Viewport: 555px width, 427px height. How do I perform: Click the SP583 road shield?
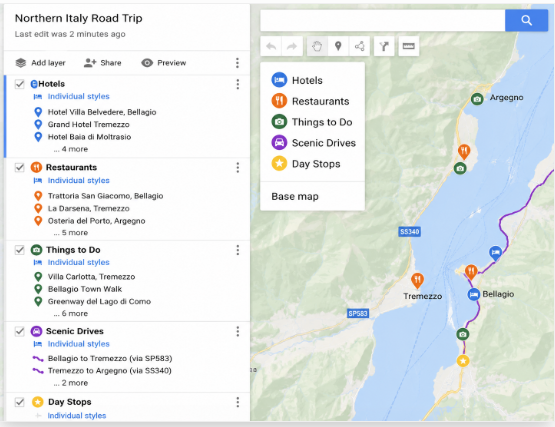[x=358, y=313]
